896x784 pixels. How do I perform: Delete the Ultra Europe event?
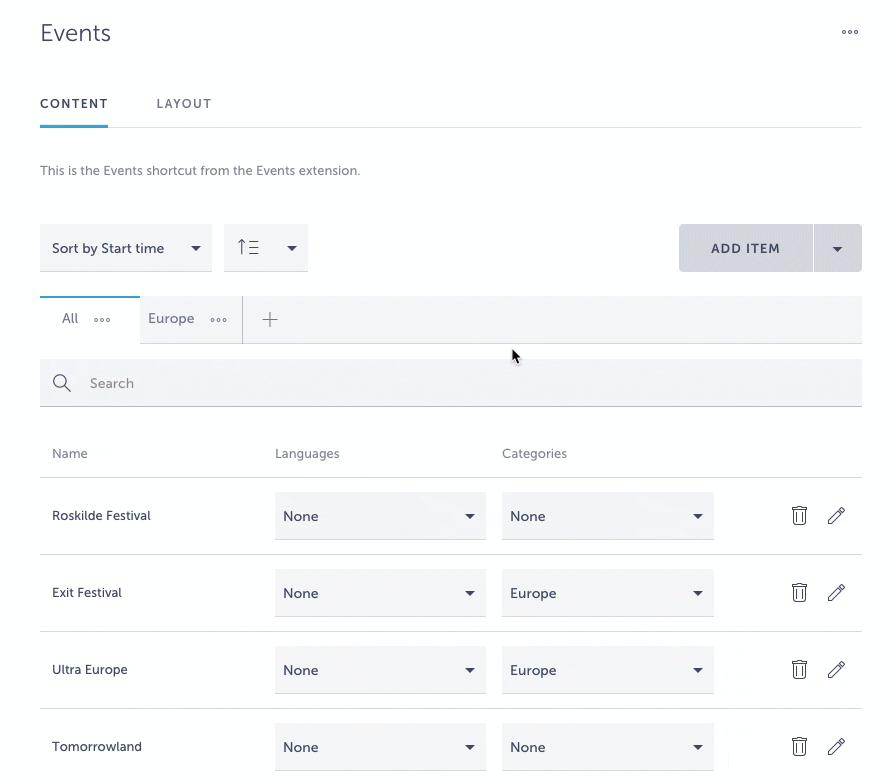[x=799, y=669]
